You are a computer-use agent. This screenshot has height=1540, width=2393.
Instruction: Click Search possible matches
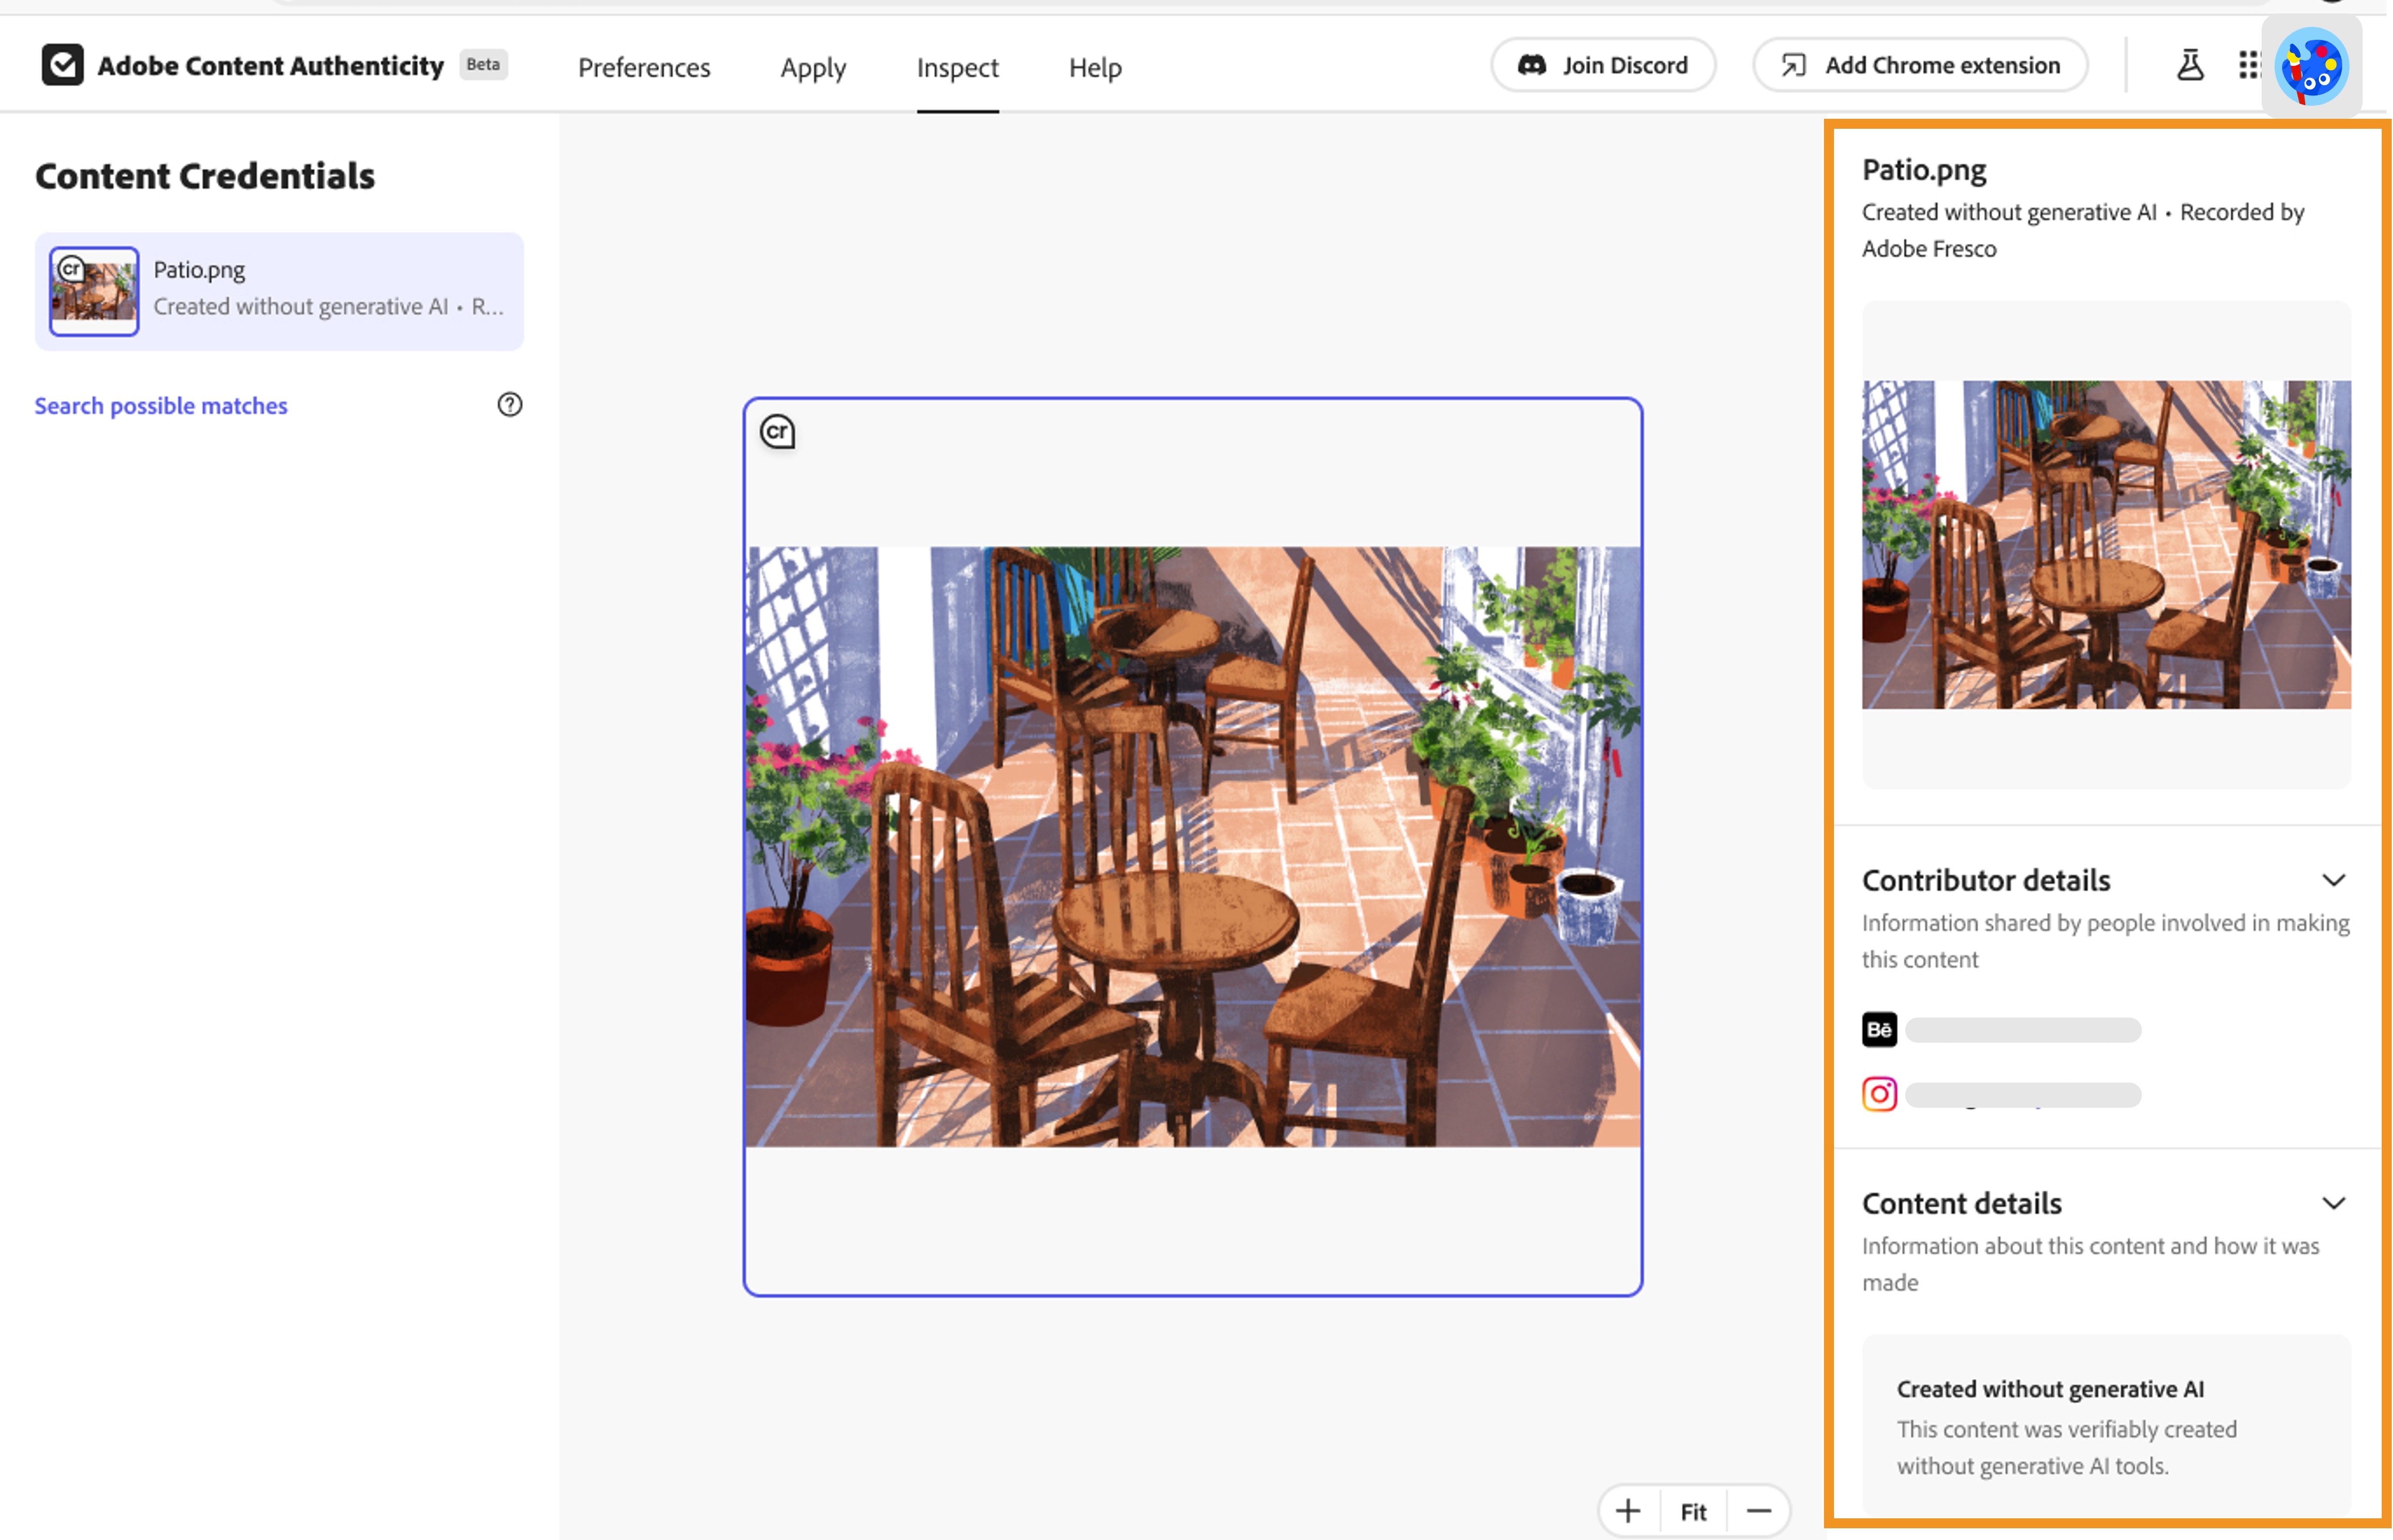(x=161, y=405)
